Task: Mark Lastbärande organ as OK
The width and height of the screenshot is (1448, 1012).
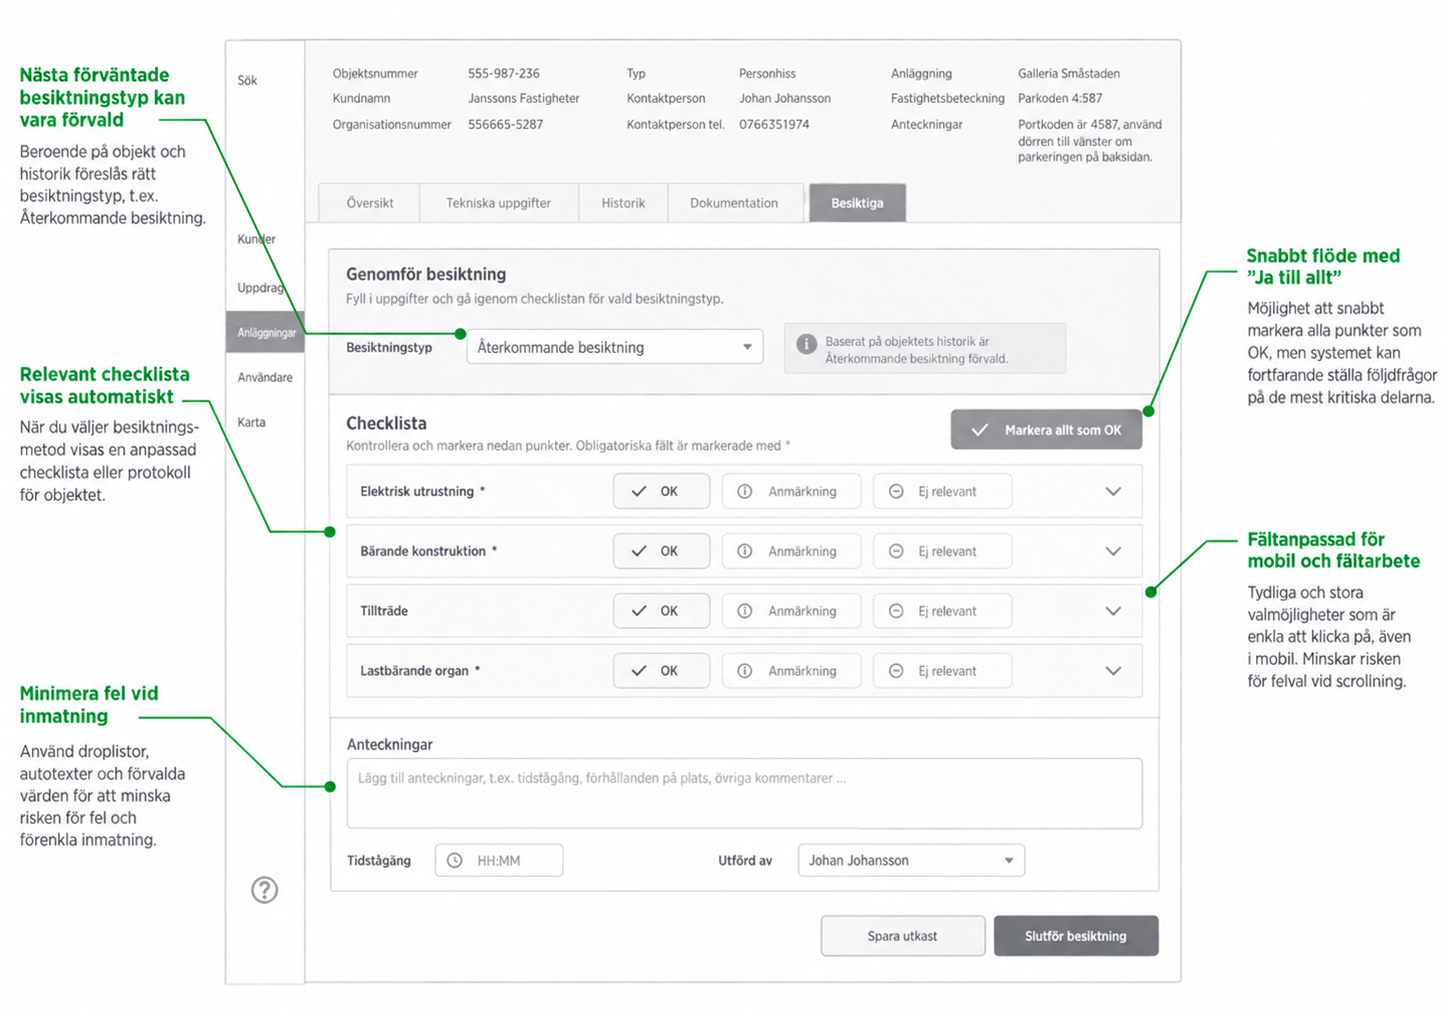Action: pos(661,671)
